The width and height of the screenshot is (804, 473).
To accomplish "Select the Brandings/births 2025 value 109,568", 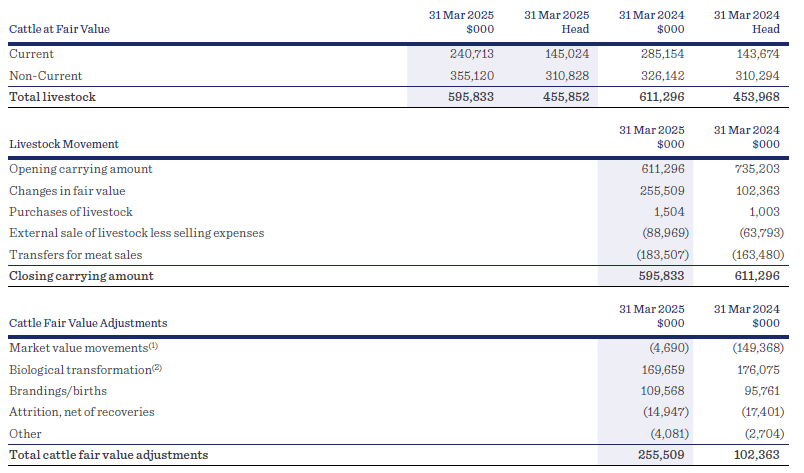I will (x=661, y=390).
